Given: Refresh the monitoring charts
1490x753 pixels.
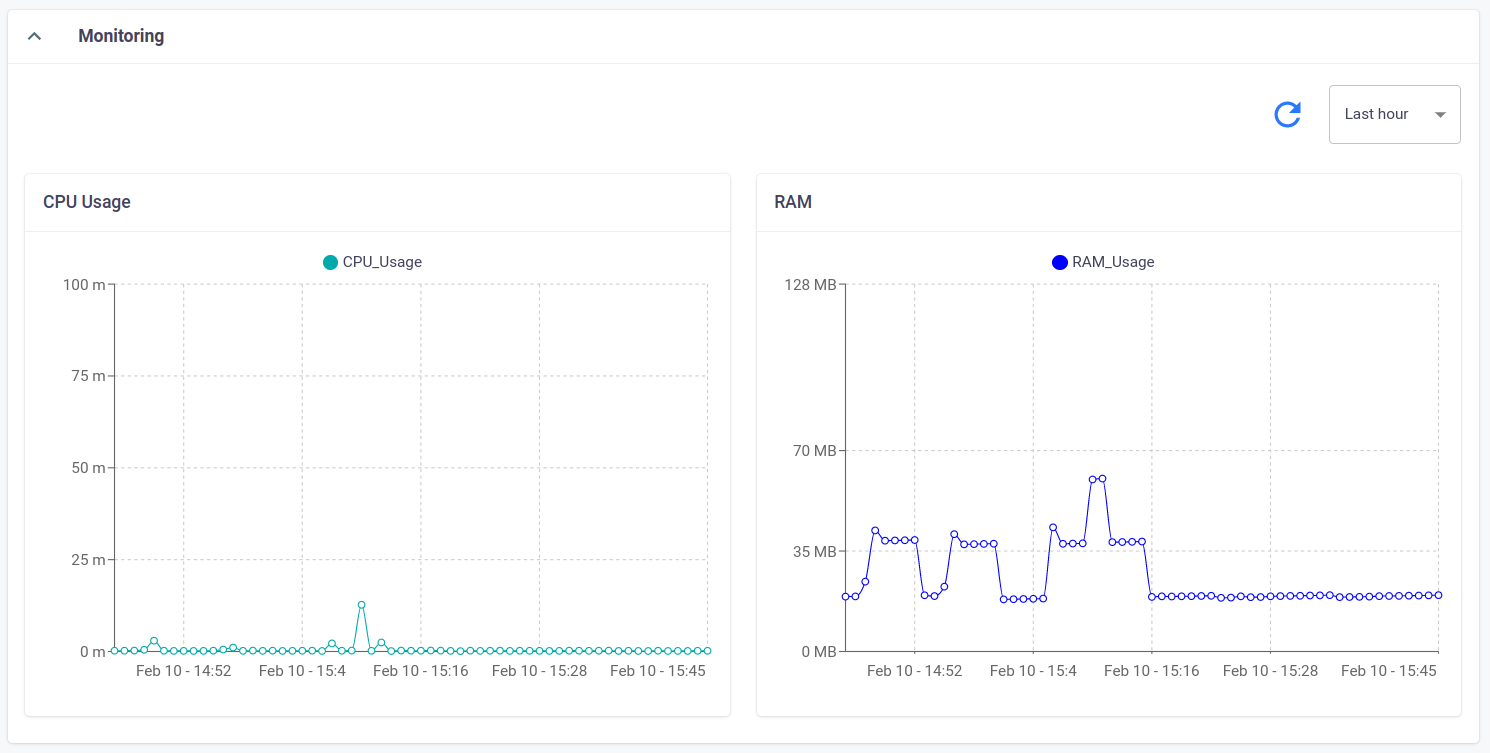Looking at the screenshot, I should pyautogui.click(x=1287, y=115).
